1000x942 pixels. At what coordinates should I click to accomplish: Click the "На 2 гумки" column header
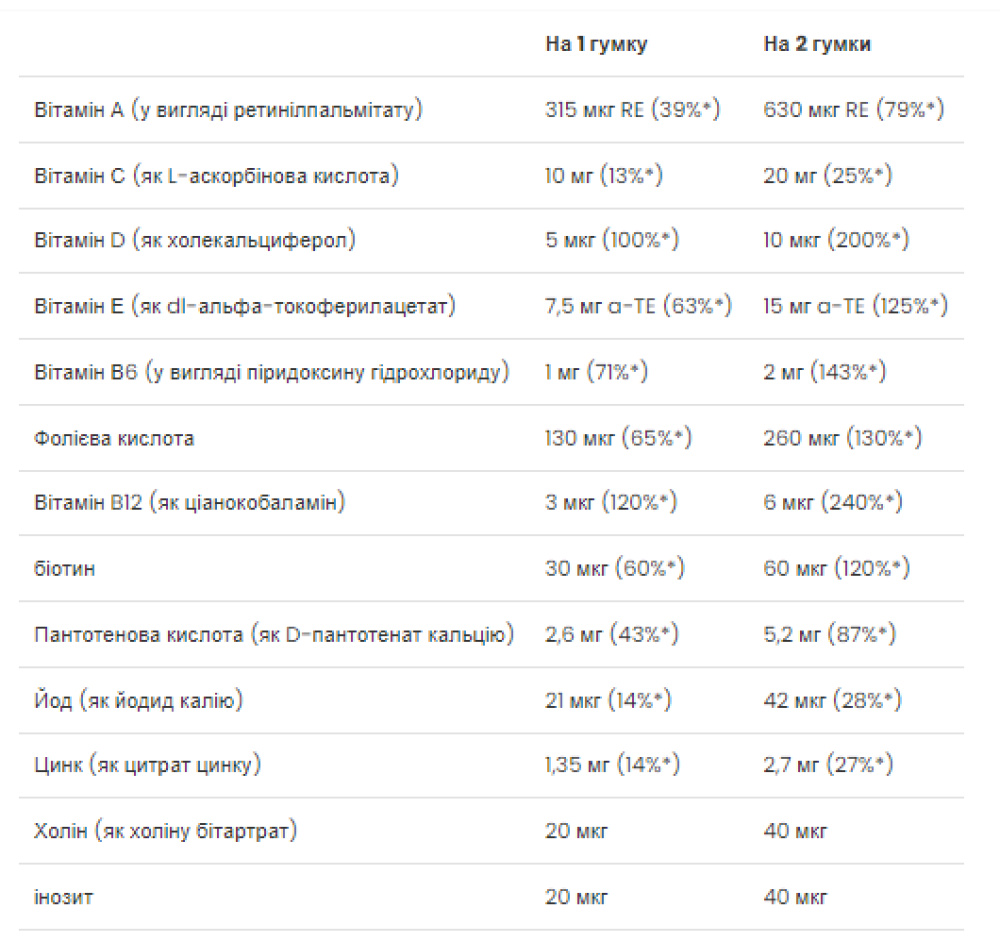click(x=817, y=44)
